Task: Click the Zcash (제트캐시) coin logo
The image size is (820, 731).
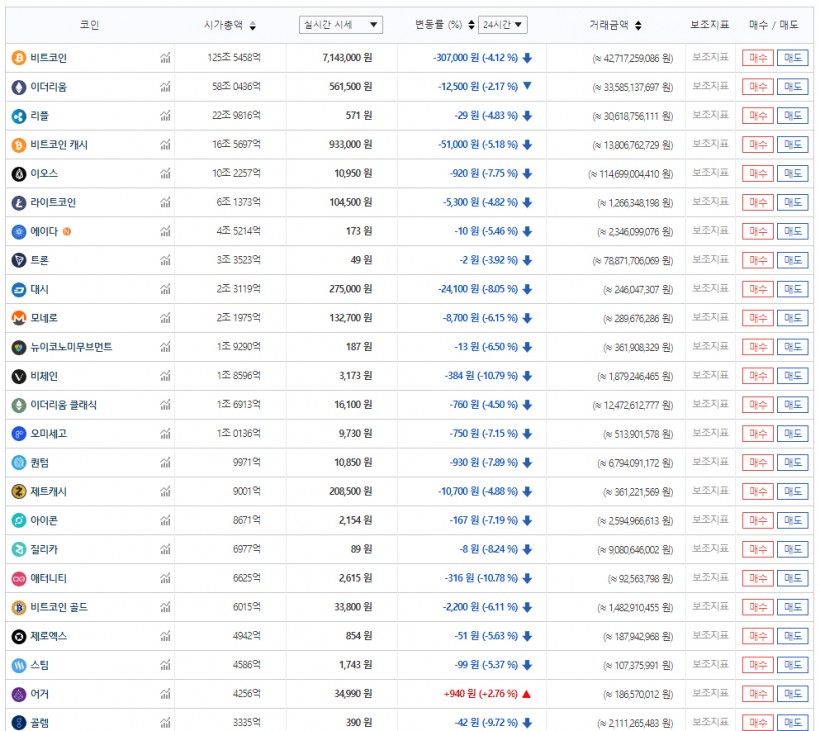Action: [19, 492]
